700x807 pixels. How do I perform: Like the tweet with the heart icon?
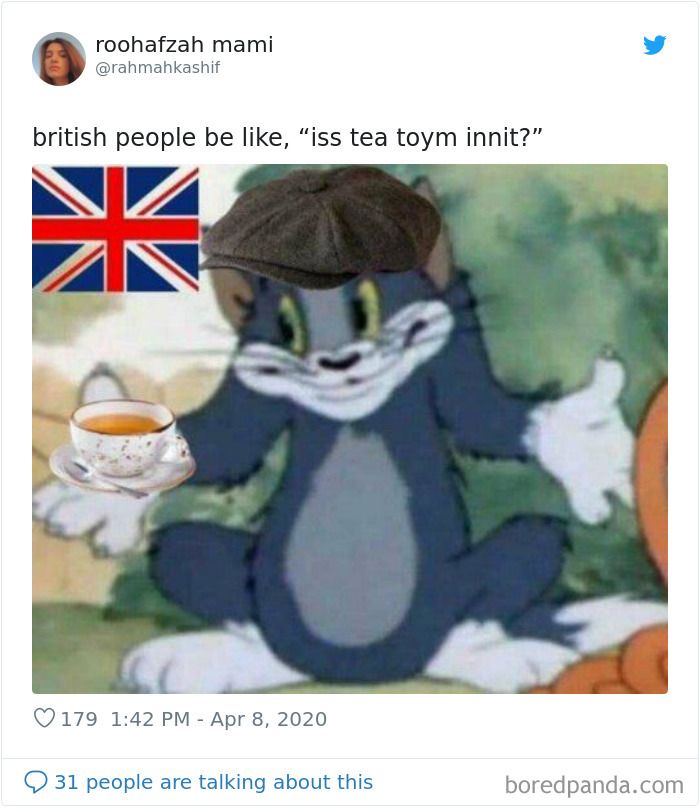(44, 718)
